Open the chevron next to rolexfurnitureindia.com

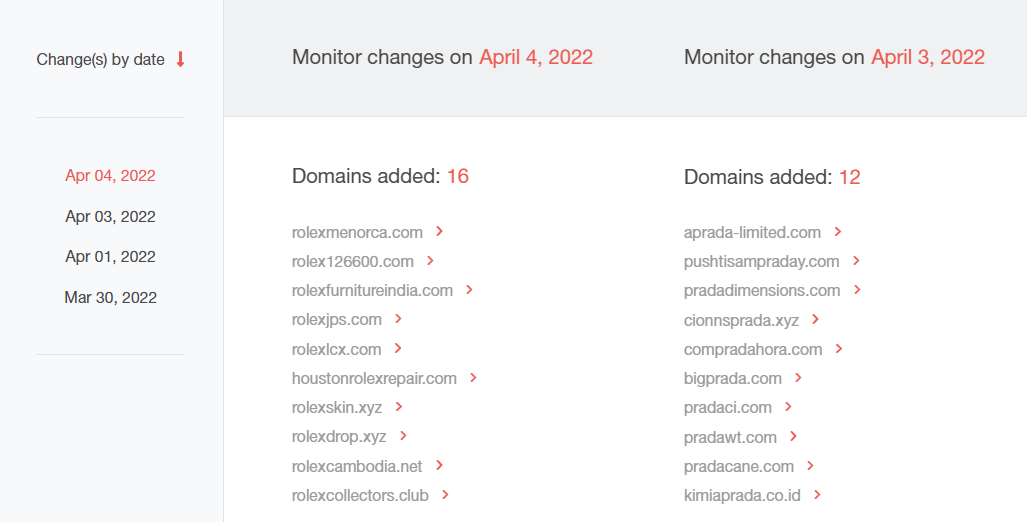[x=469, y=290]
